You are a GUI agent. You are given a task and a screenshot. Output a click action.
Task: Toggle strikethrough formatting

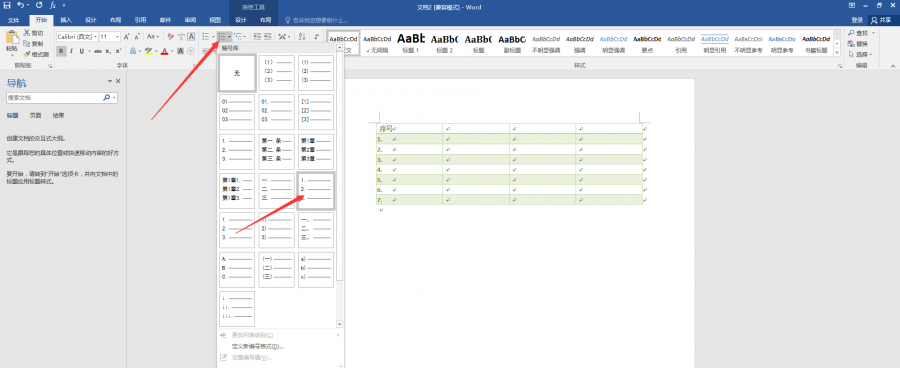(98, 51)
